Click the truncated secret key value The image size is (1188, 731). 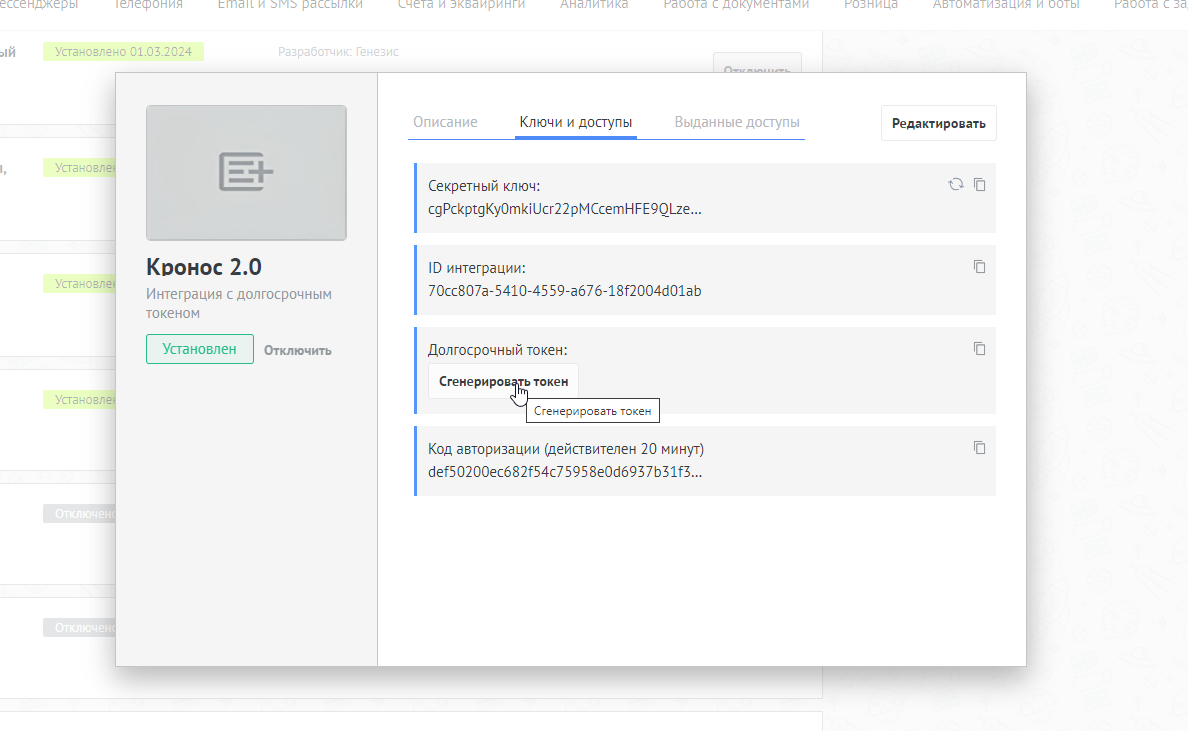pos(565,209)
